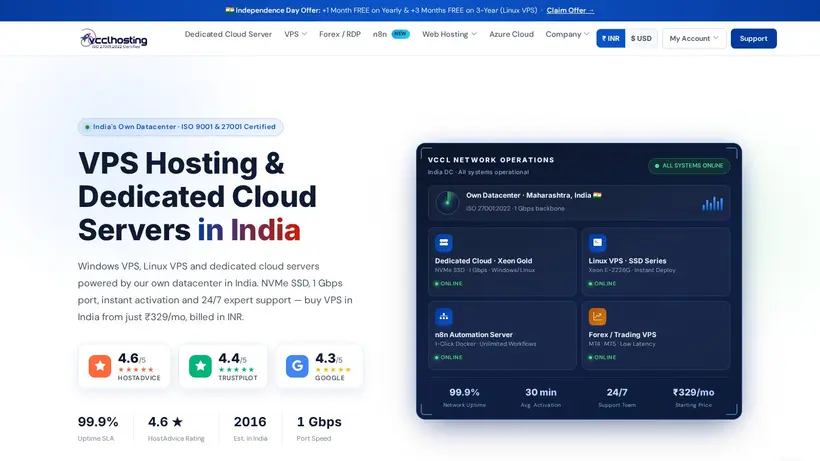The height and width of the screenshot is (461, 820).
Task: Open the My Account dropdown
Action: [694, 39]
